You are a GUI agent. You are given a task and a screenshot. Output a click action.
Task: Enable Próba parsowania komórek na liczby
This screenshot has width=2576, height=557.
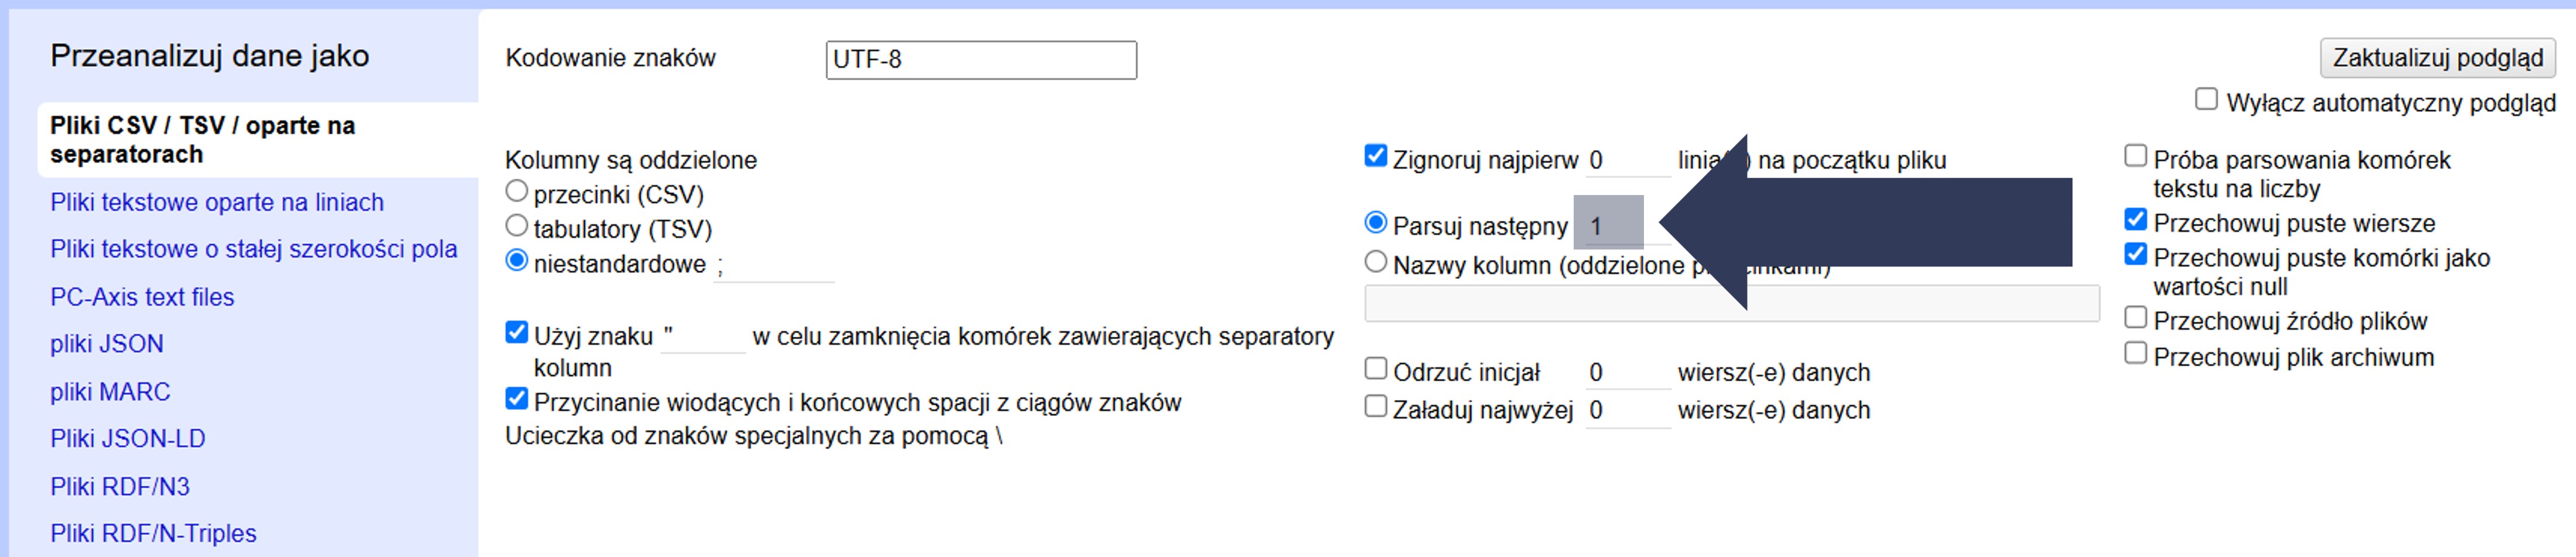click(x=2135, y=156)
